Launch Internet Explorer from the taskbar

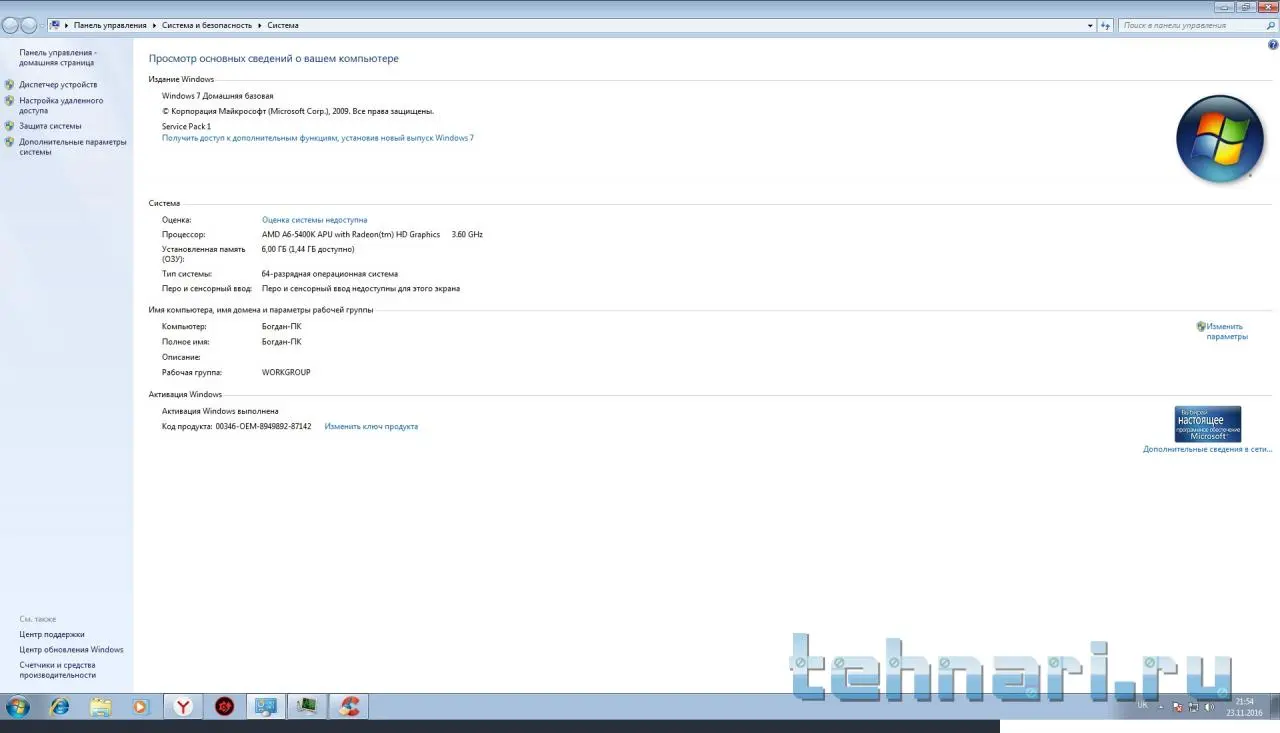[60, 707]
